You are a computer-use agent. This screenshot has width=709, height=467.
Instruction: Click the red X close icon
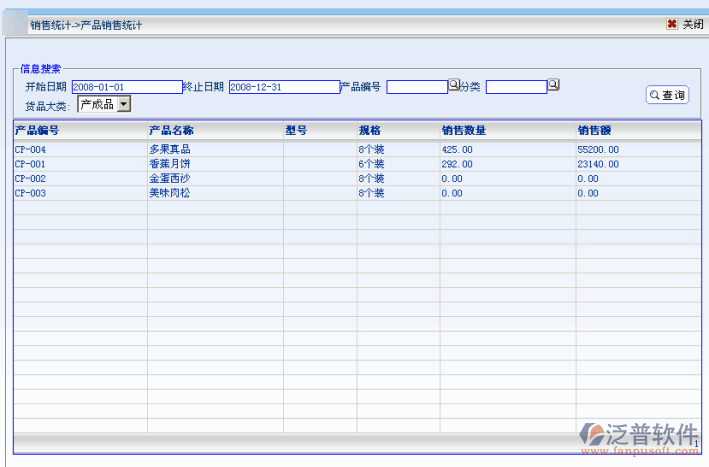[x=672, y=24]
